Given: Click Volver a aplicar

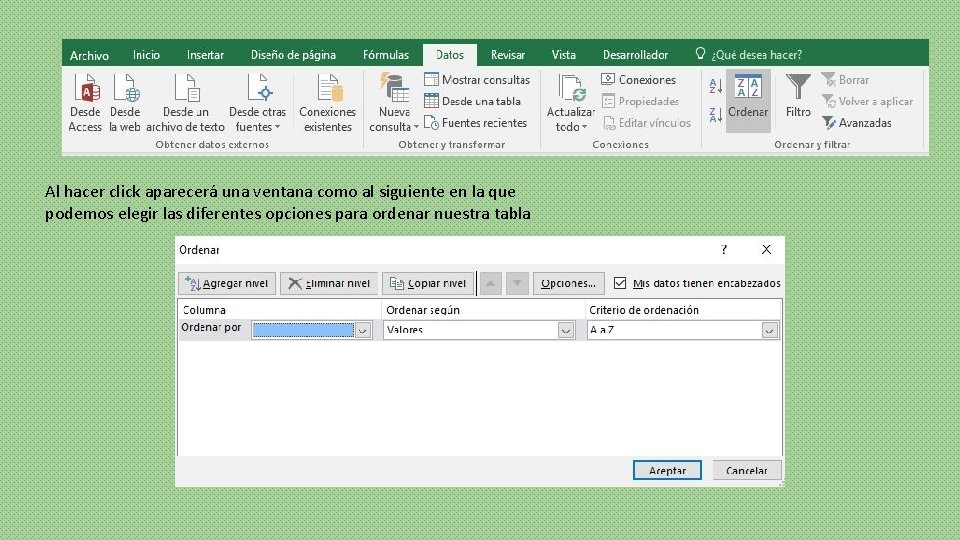Looking at the screenshot, I should tap(868, 101).
